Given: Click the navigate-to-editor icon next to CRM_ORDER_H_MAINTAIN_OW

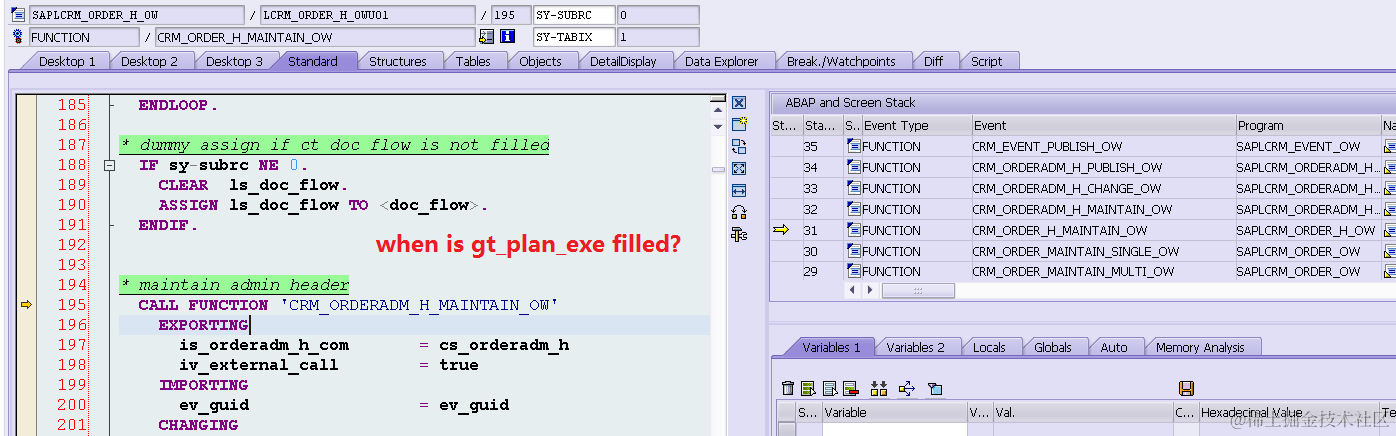Looking at the screenshot, I should (487, 37).
